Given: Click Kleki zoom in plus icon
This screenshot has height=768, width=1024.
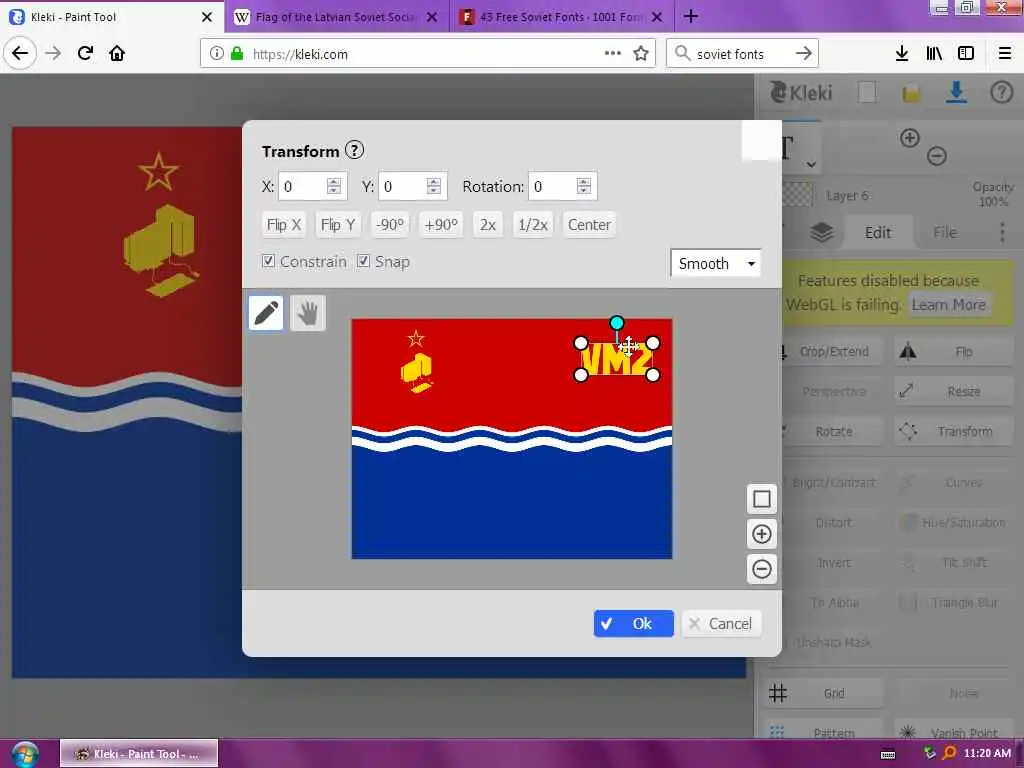Looking at the screenshot, I should (x=910, y=138).
